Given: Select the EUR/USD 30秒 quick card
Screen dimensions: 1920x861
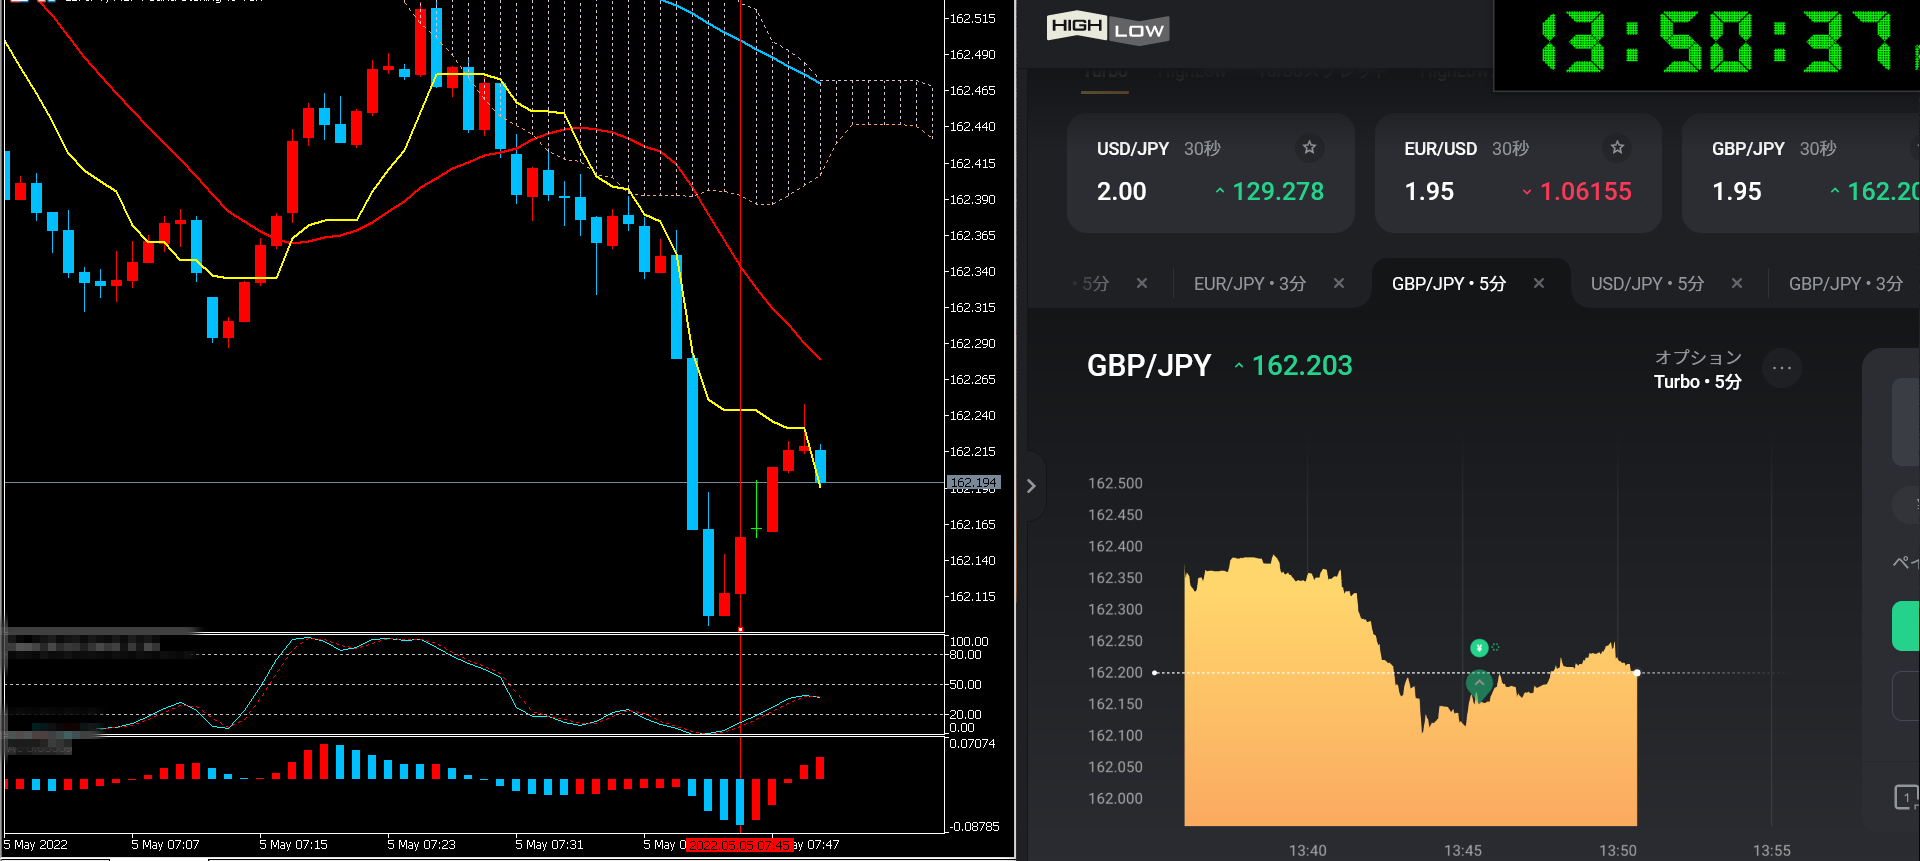Looking at the screenshot, I should (x=1517, y=173).
